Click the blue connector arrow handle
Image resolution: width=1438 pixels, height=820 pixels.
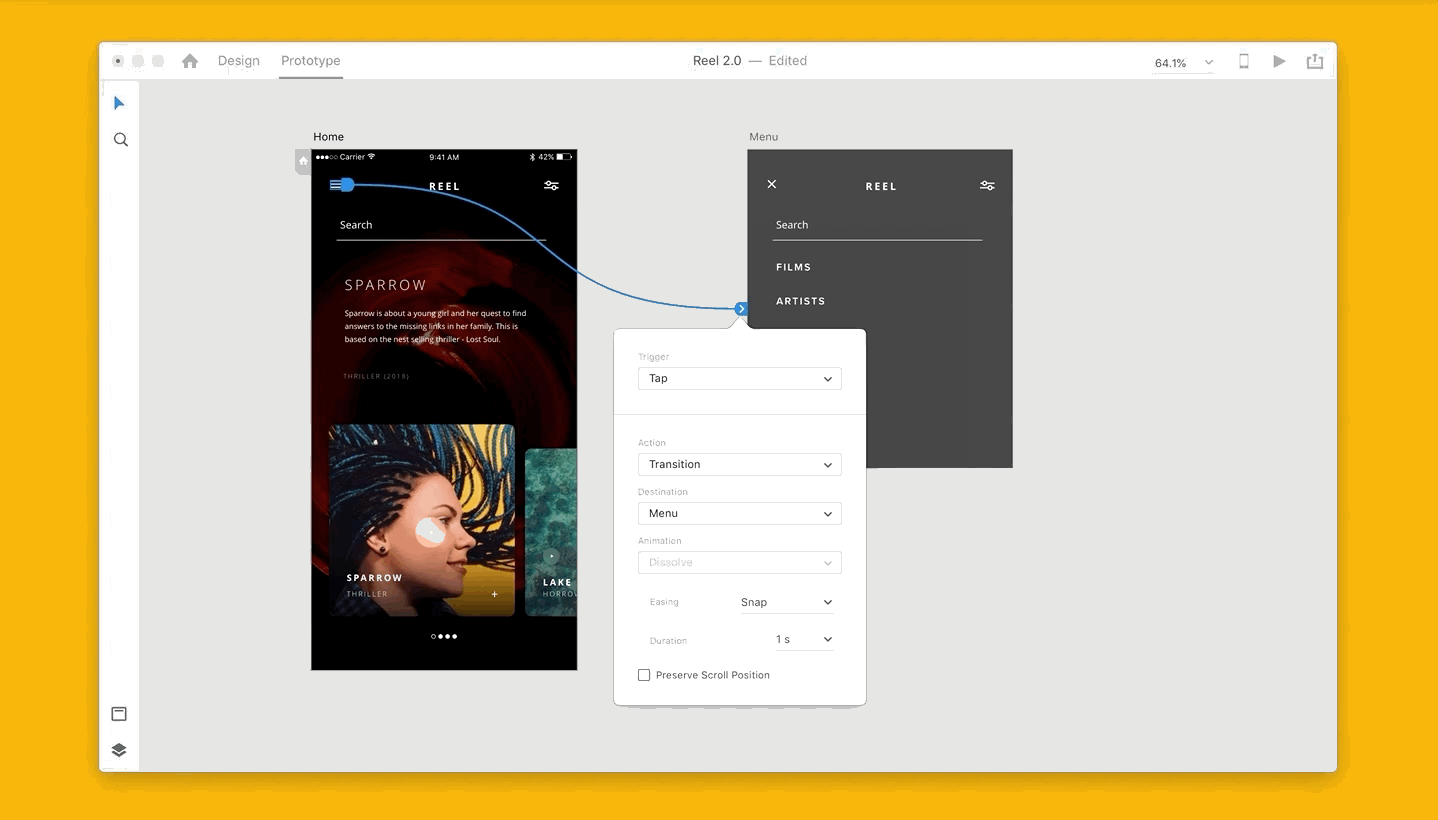[741, 309]
